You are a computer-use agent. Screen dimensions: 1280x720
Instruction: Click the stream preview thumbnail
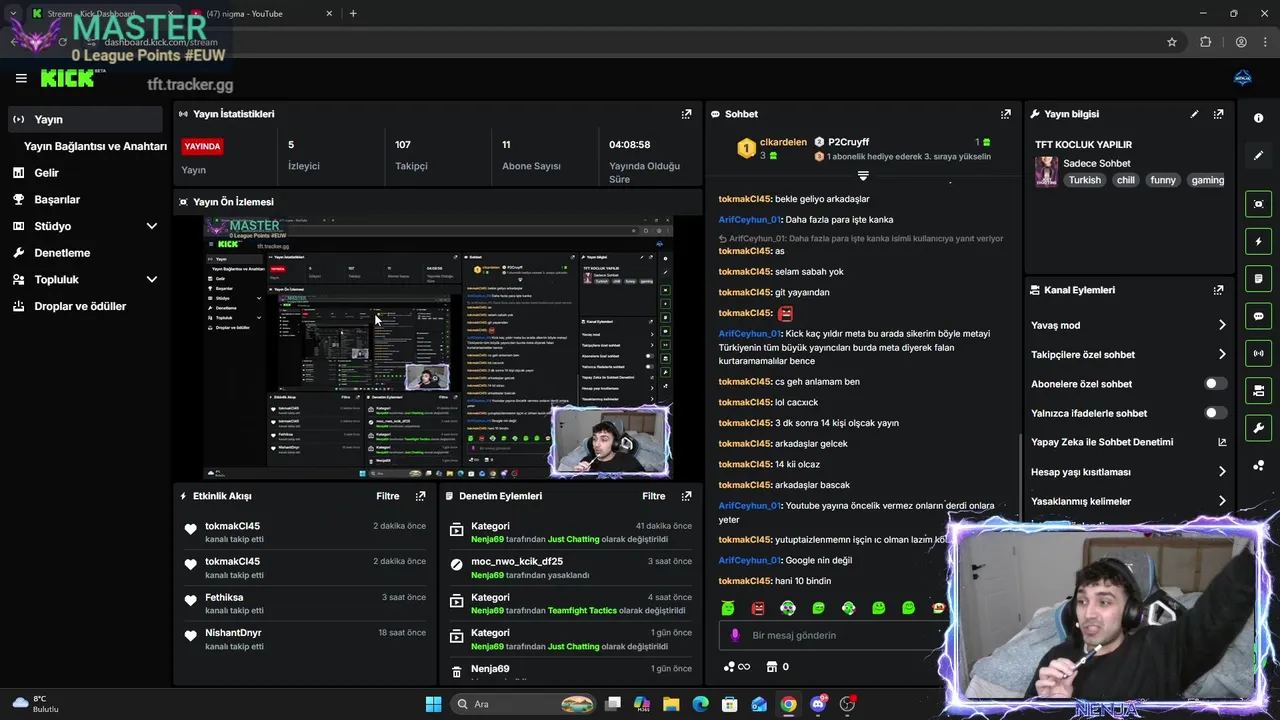pyautogui.click(x=438, y=347)
